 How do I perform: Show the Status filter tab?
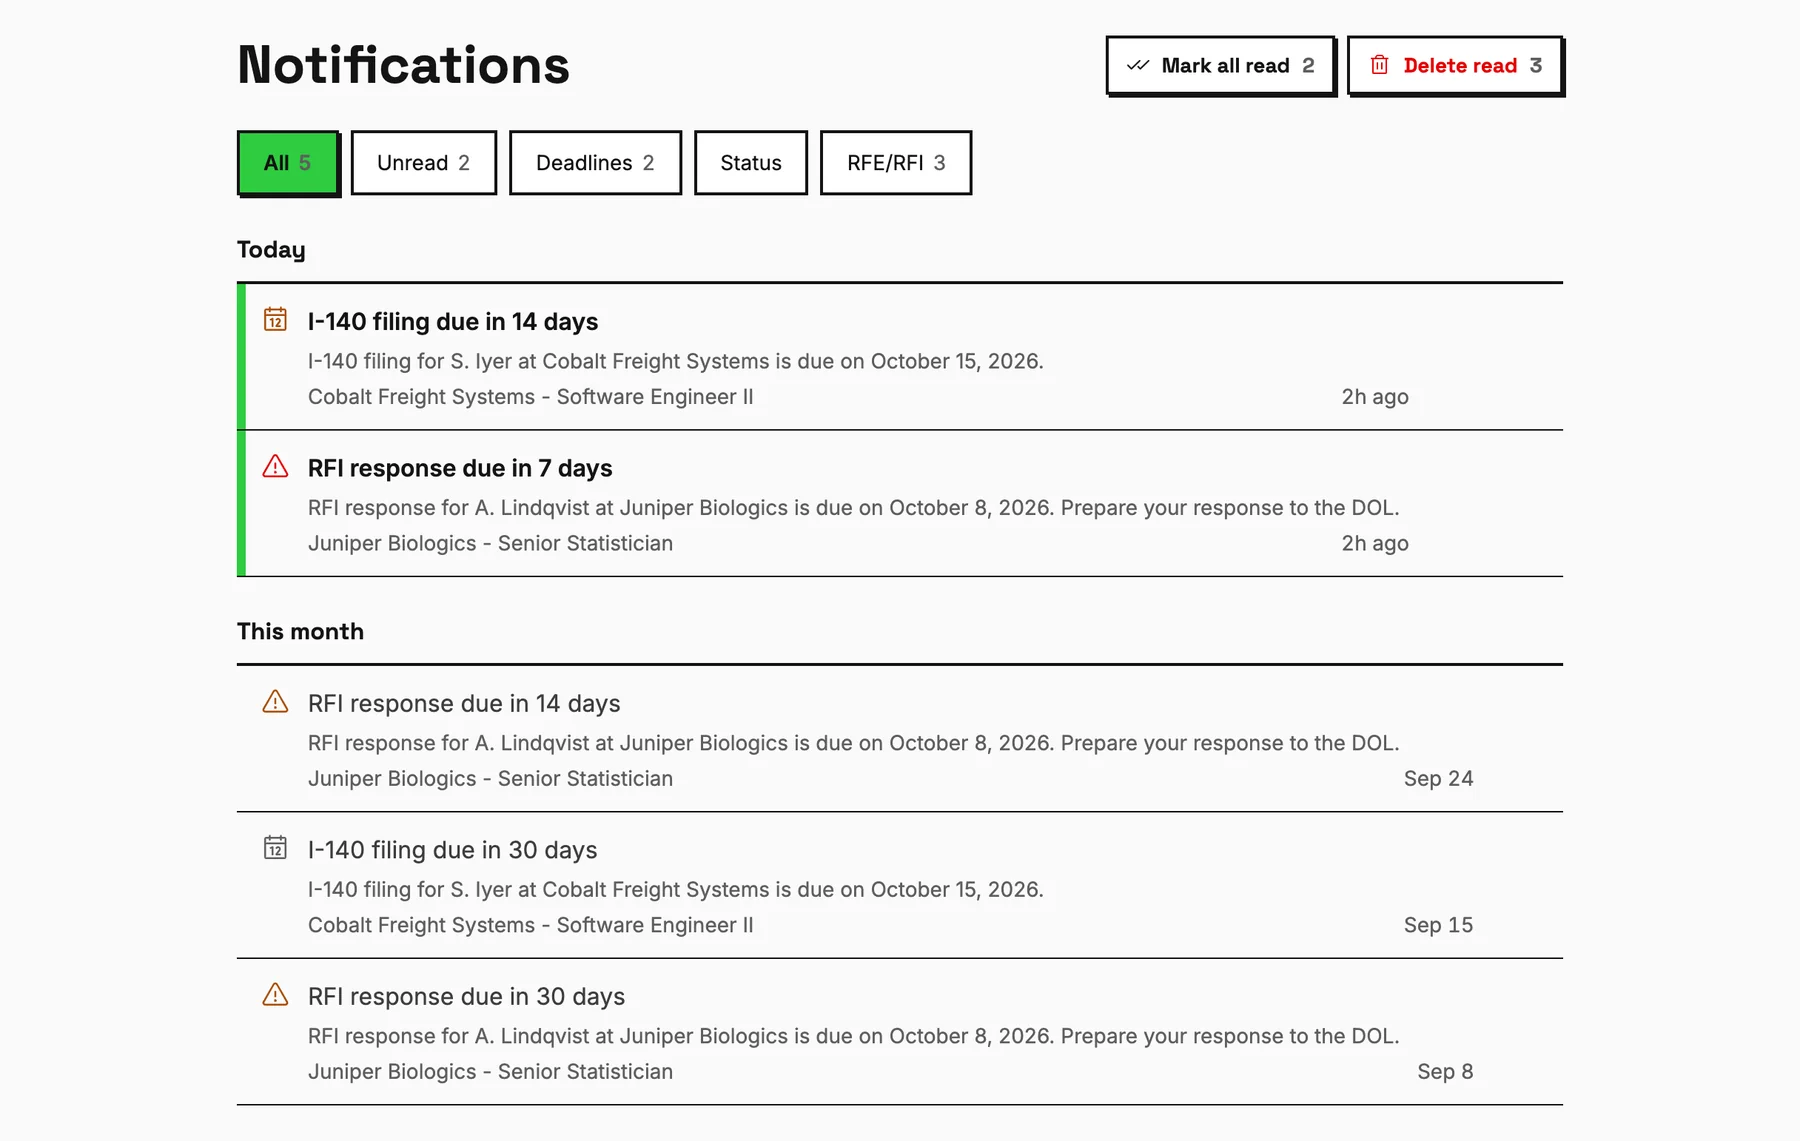(x=751, y=163)
